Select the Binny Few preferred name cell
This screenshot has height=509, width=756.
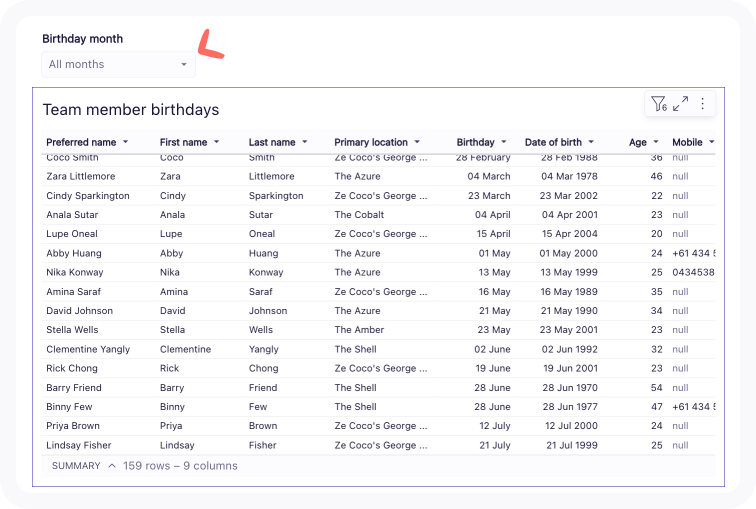[x=69, y=407]
